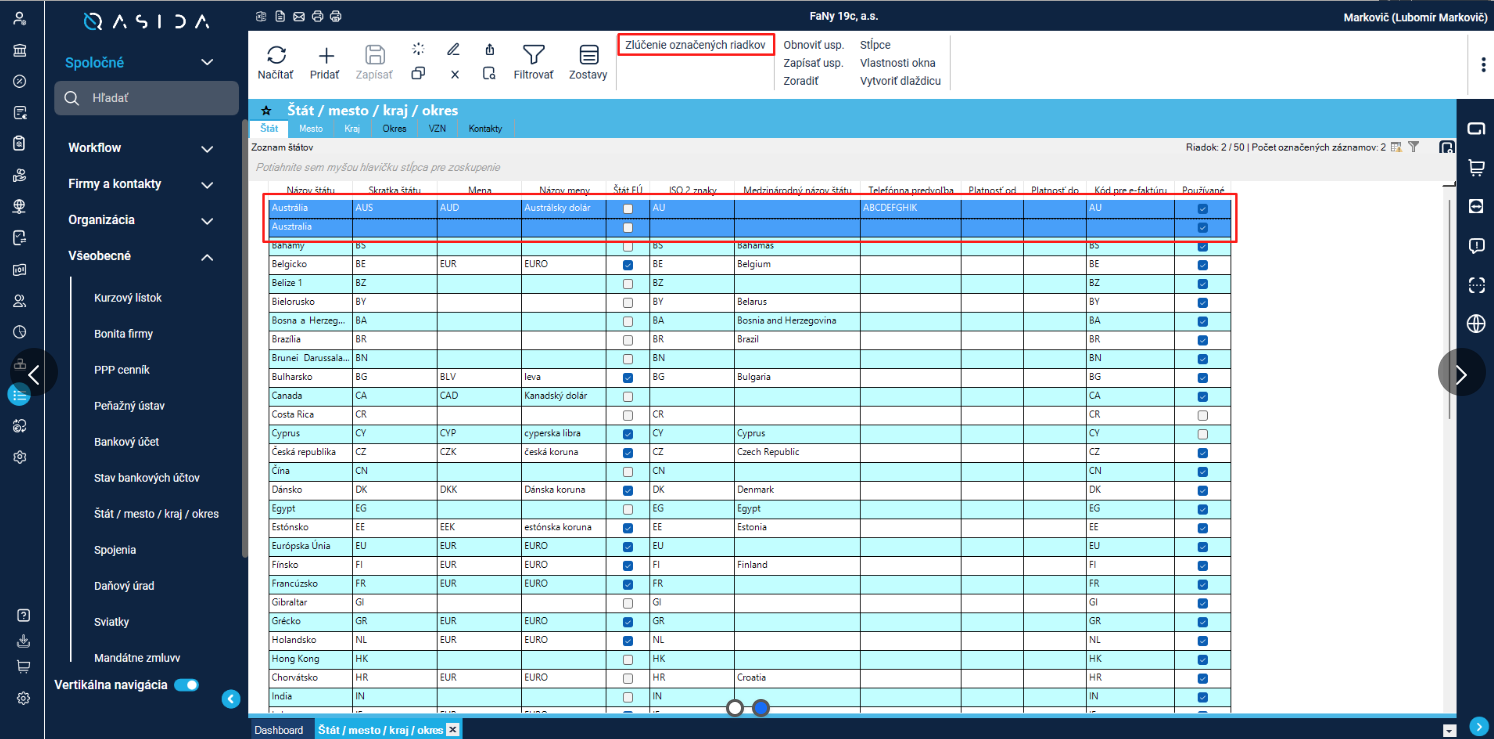Click the Stĺpce option in toolbar

[875, 45]
